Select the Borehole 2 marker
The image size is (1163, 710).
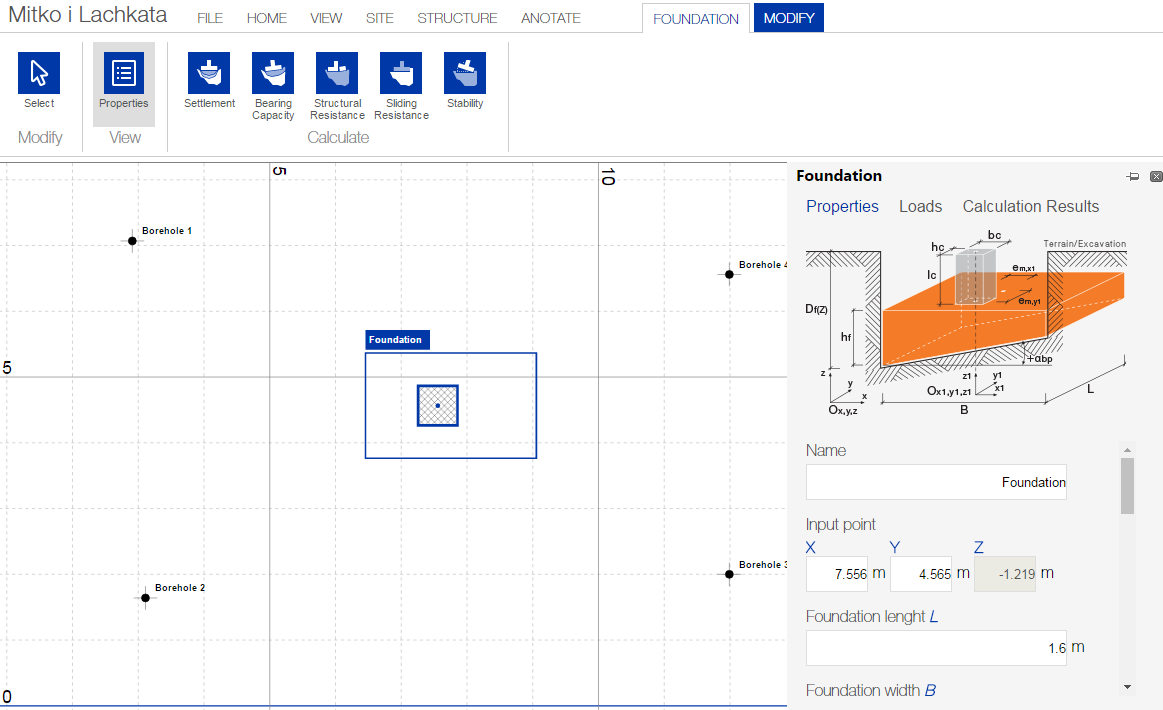[145, 597]
